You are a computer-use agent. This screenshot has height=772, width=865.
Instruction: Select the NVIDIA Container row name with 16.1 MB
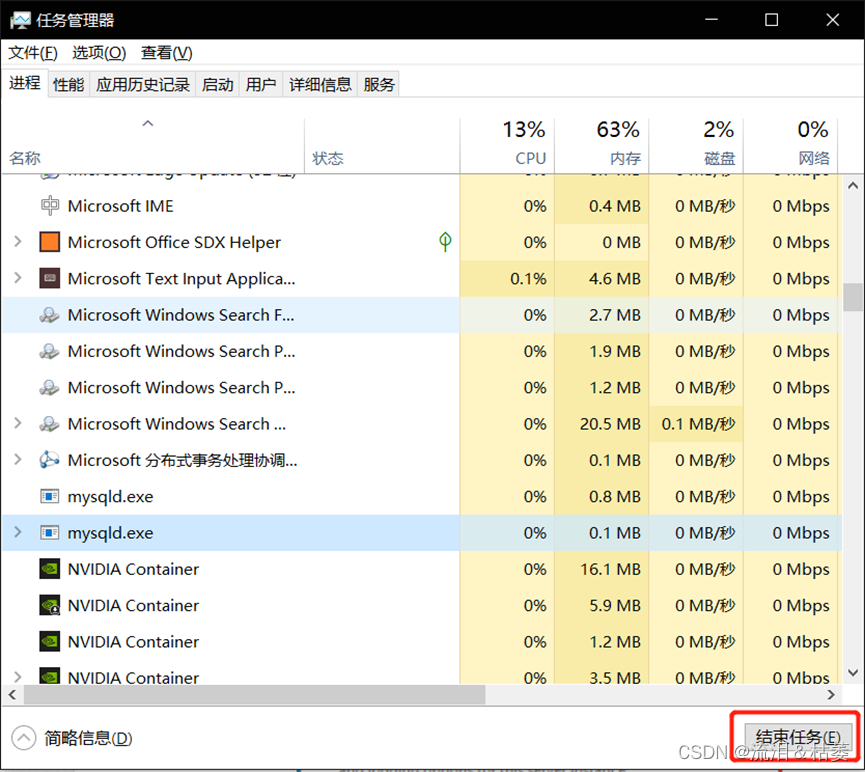(133, 569)
